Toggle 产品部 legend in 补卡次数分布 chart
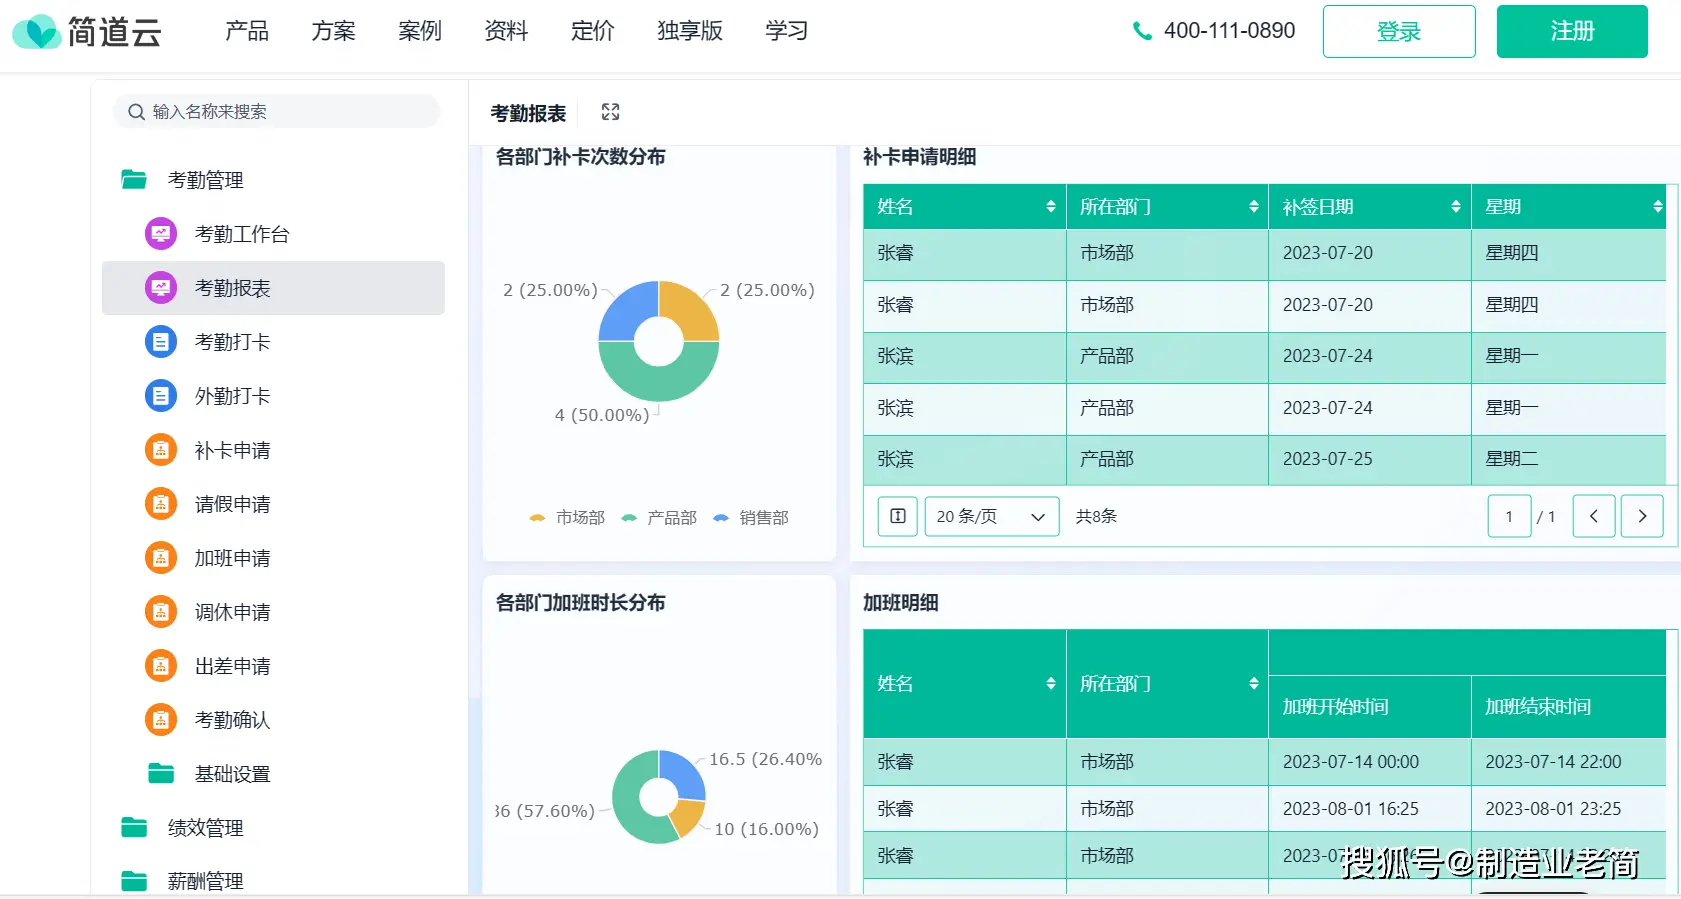This screenshot has height=899, width=1681. (659, 518)
